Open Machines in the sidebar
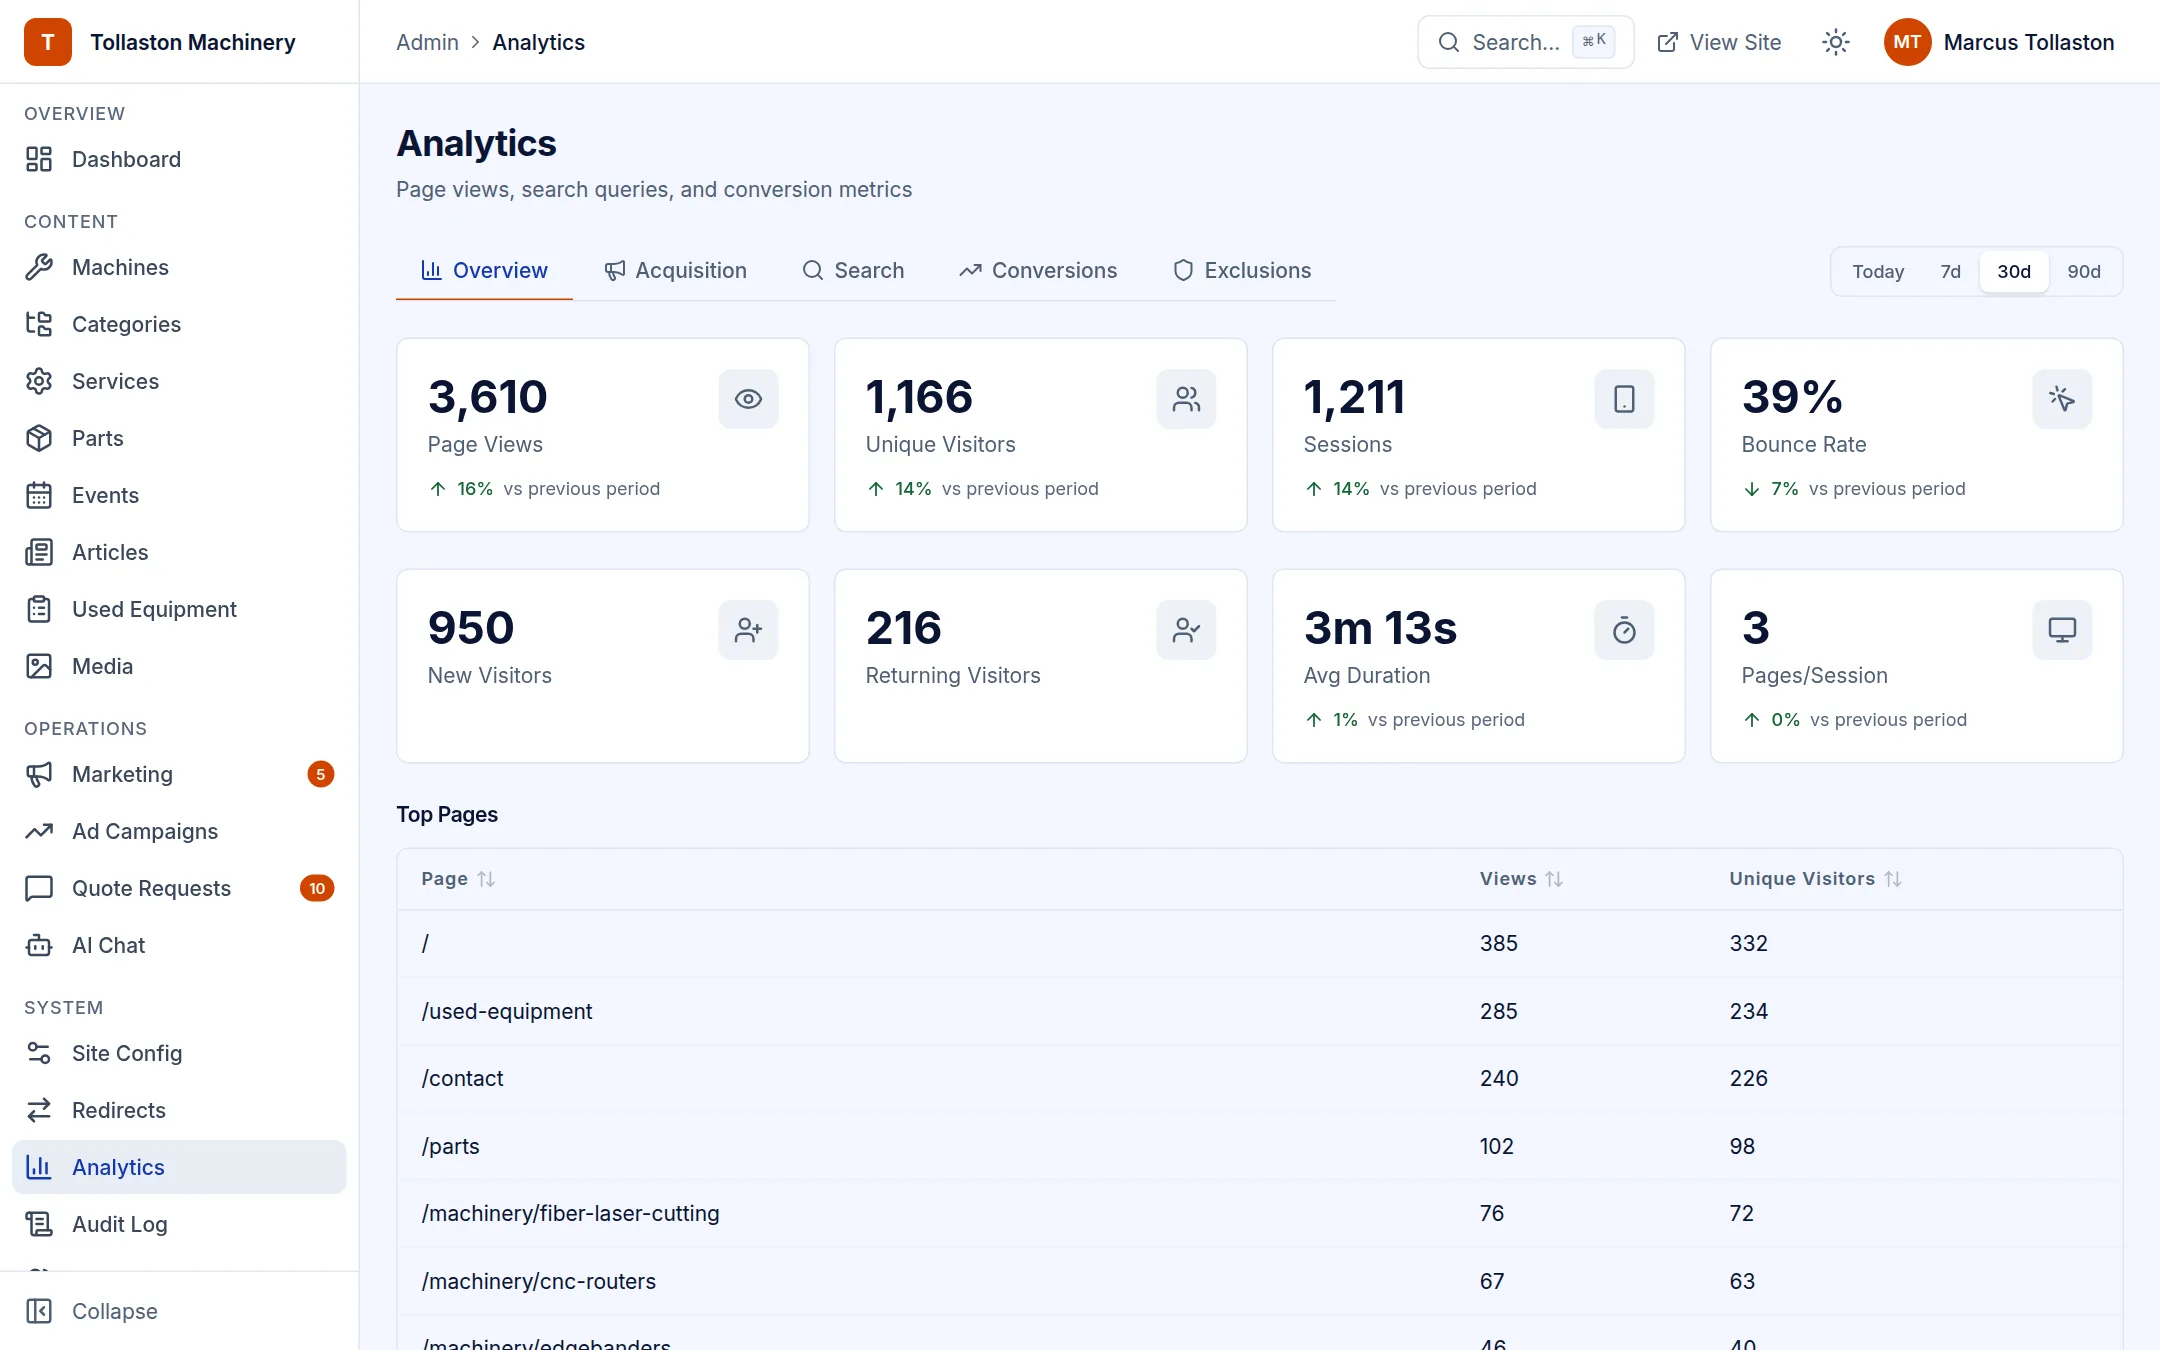This screenshot has width=2160, height=1350. [179, 267]
